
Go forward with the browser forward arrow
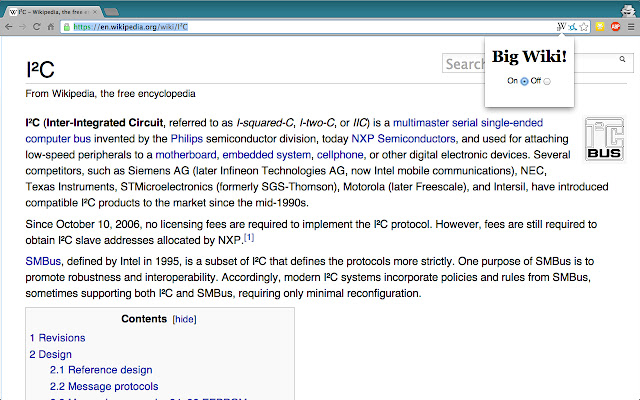(x=22, y=27)
